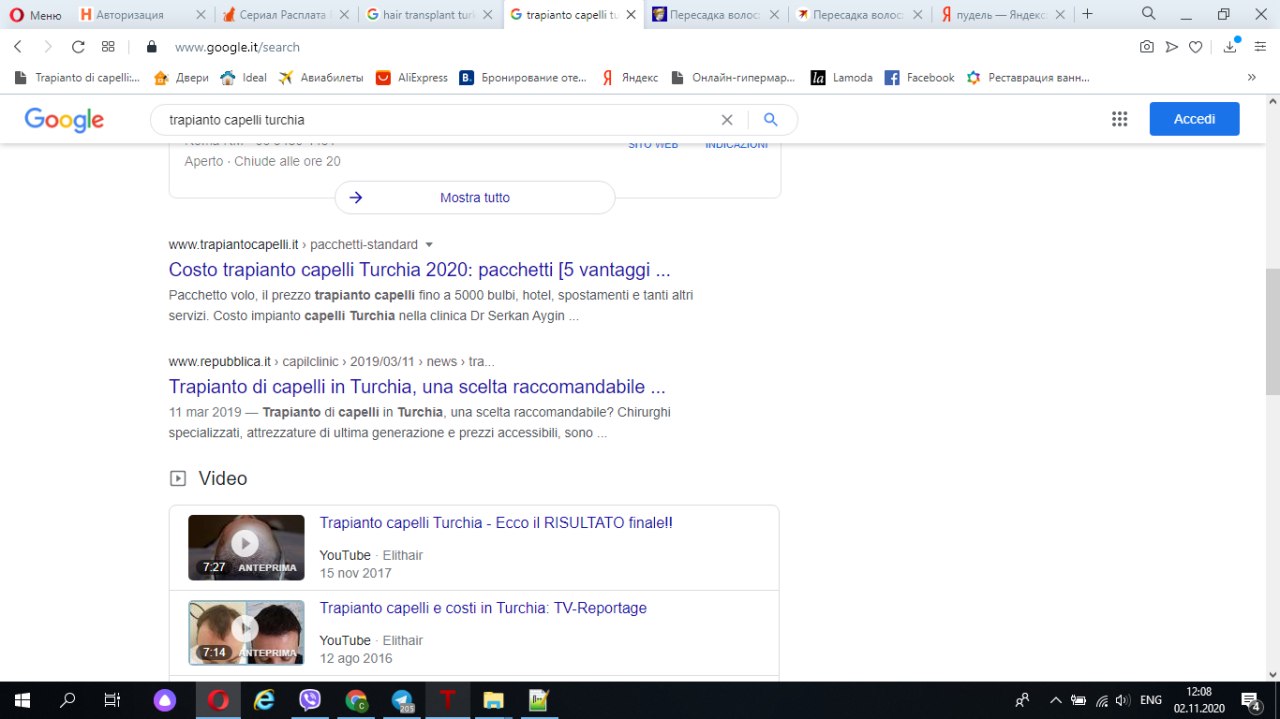Image resolution: width=1280 pixels, height=719 pixels.
Task: Click the INDICAZIONI link
Action: tap(736, 145)
